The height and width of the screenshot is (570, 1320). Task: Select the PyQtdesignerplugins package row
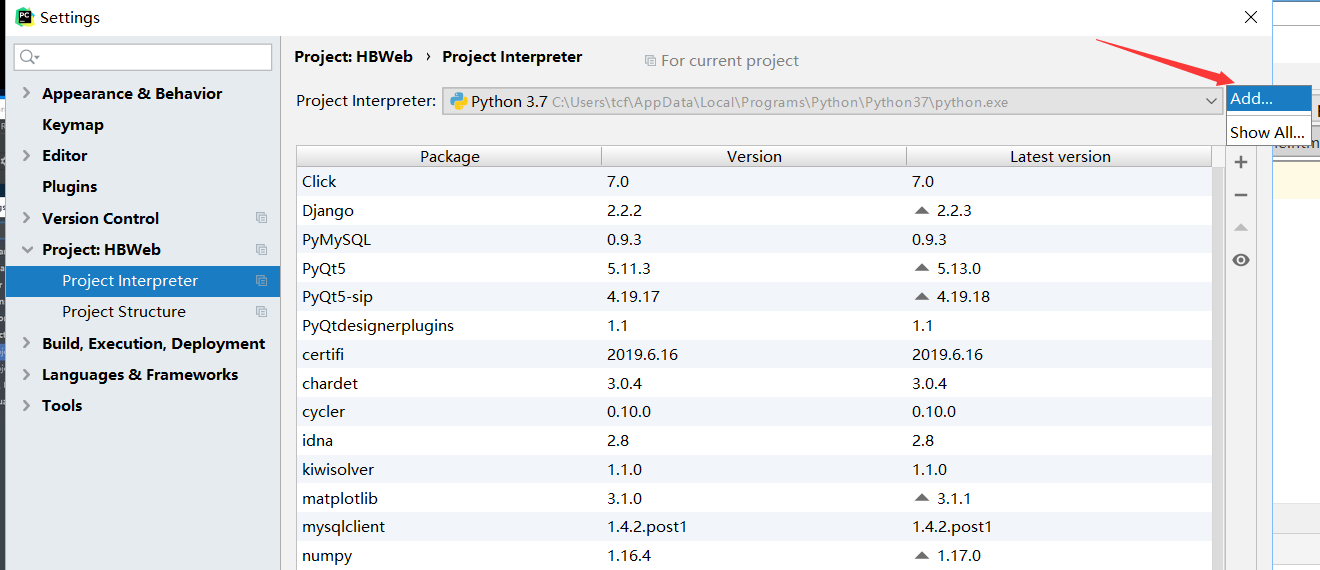point(754,326)
